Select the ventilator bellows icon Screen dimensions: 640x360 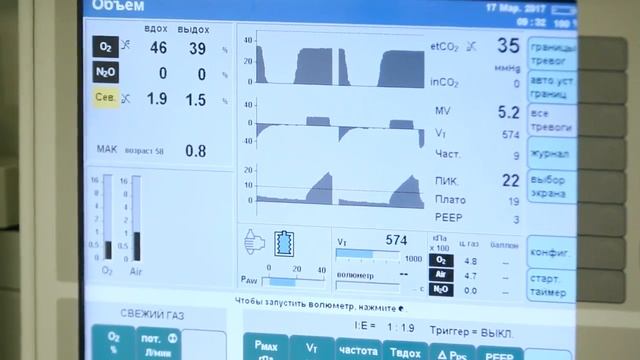tap(284, 243)
